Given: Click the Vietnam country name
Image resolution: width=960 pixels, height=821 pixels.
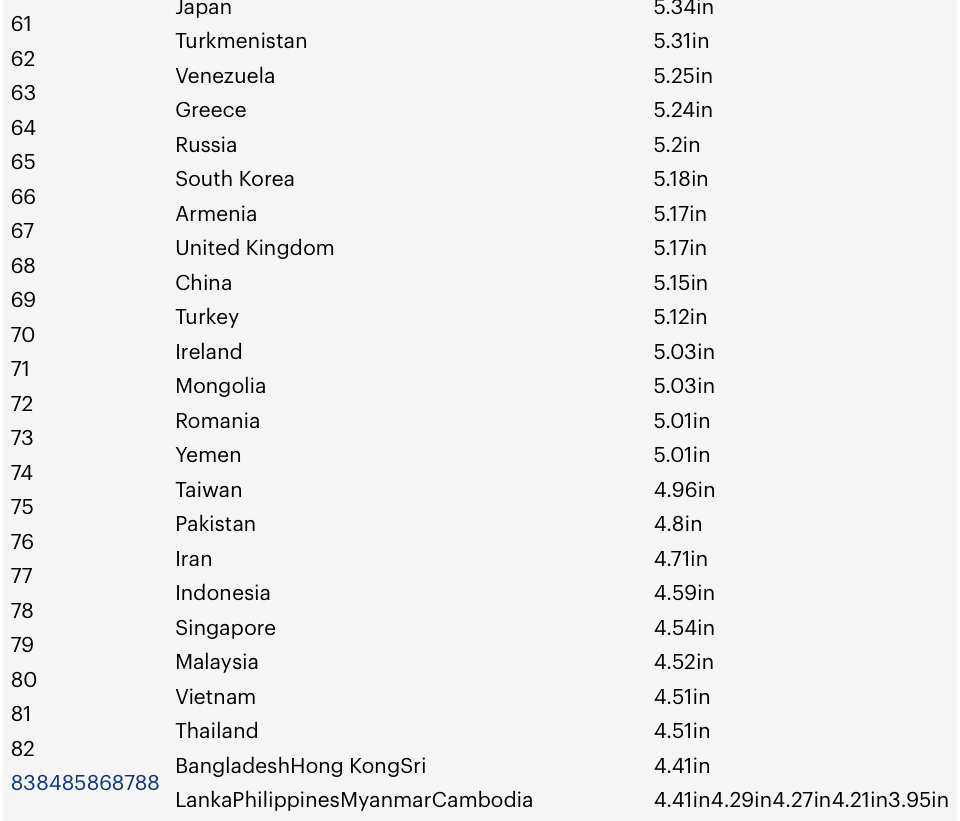Looking at the screenshot, I should pyautogui.click(x=215, y=697).
